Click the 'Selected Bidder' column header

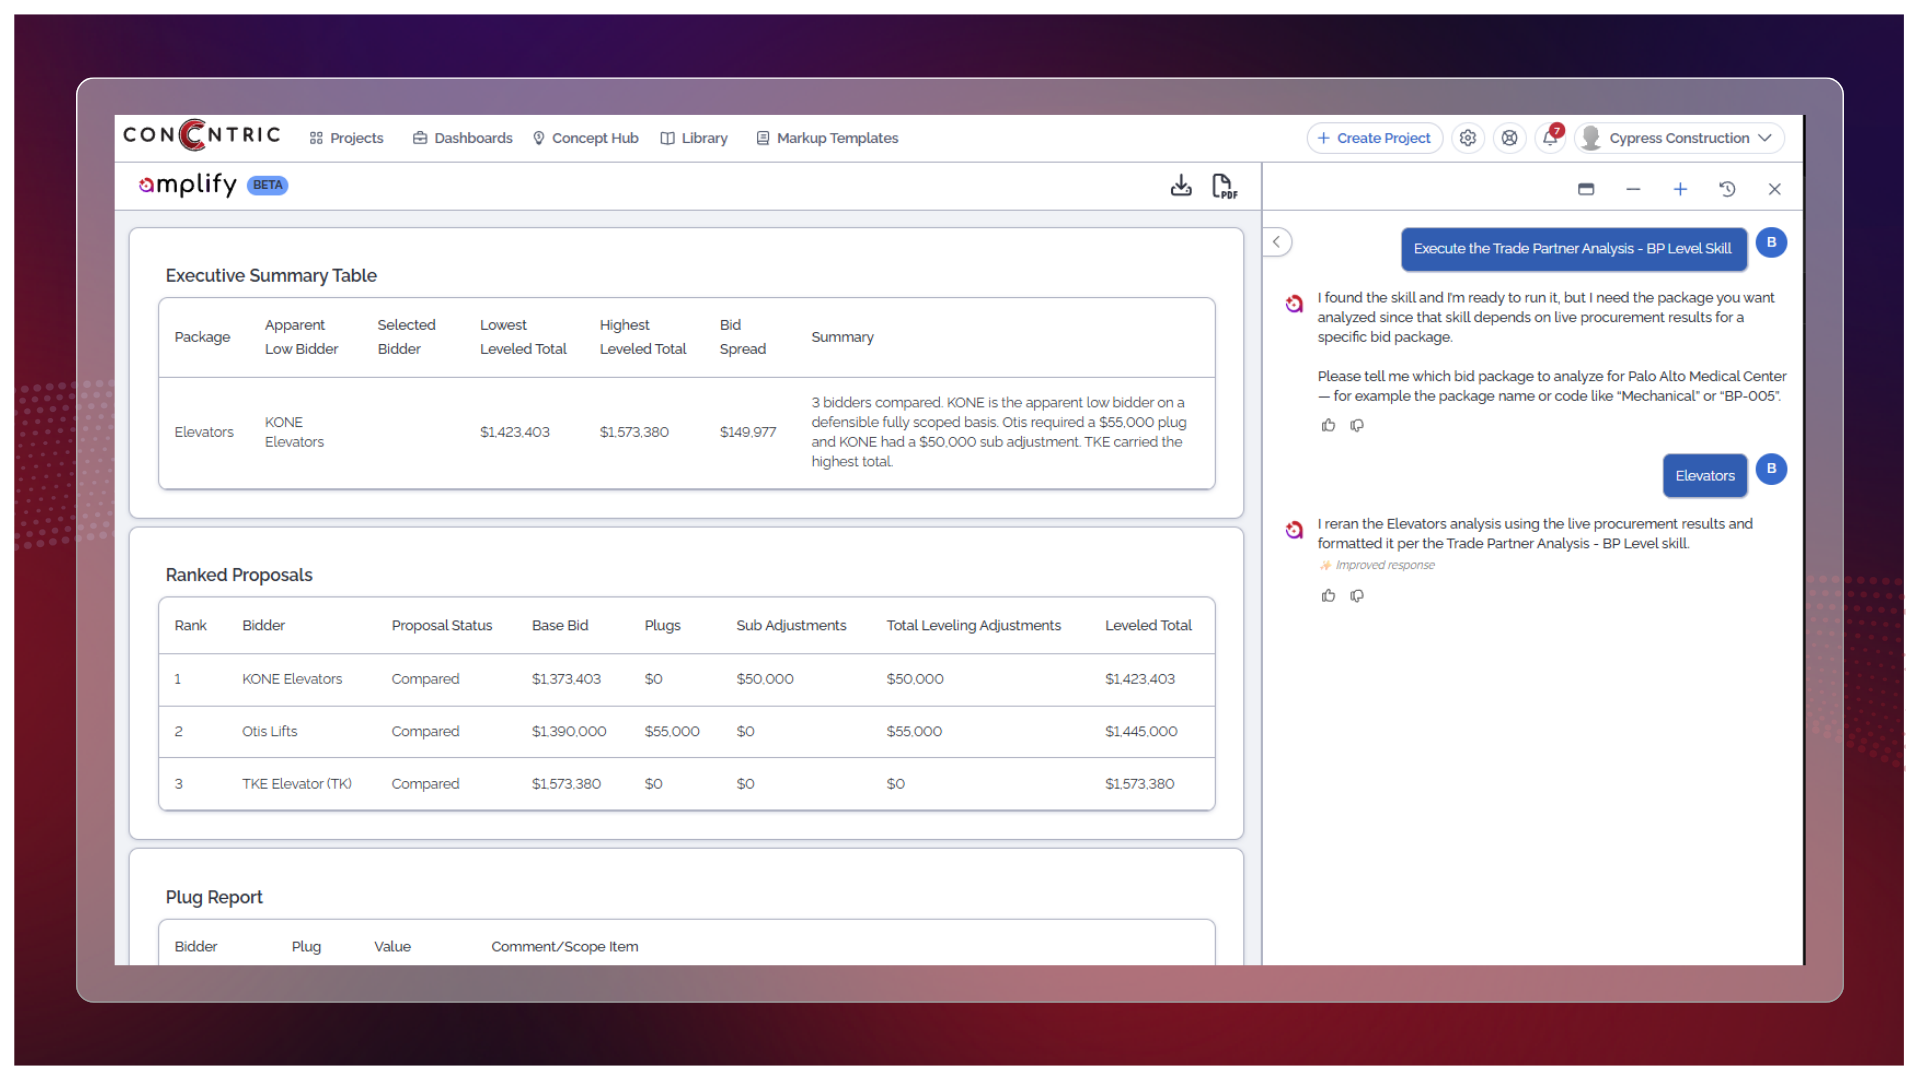406,337
